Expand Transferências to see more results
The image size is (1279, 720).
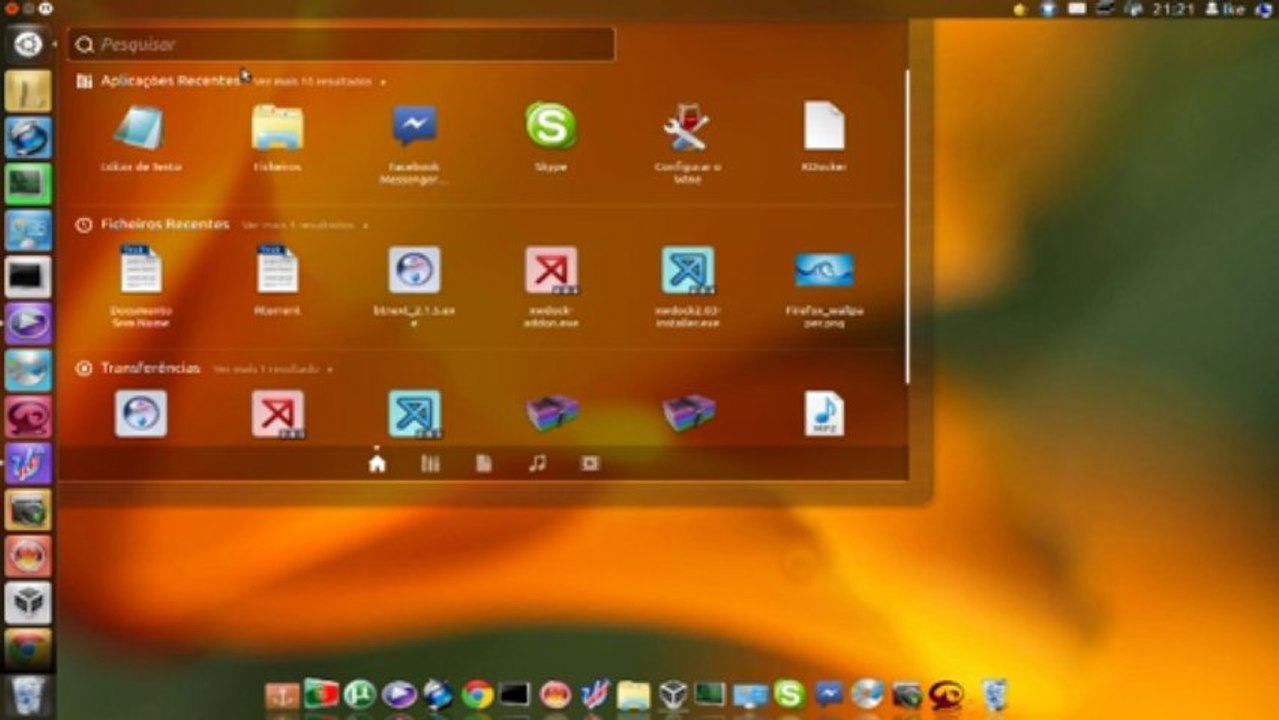click(272, 369)
